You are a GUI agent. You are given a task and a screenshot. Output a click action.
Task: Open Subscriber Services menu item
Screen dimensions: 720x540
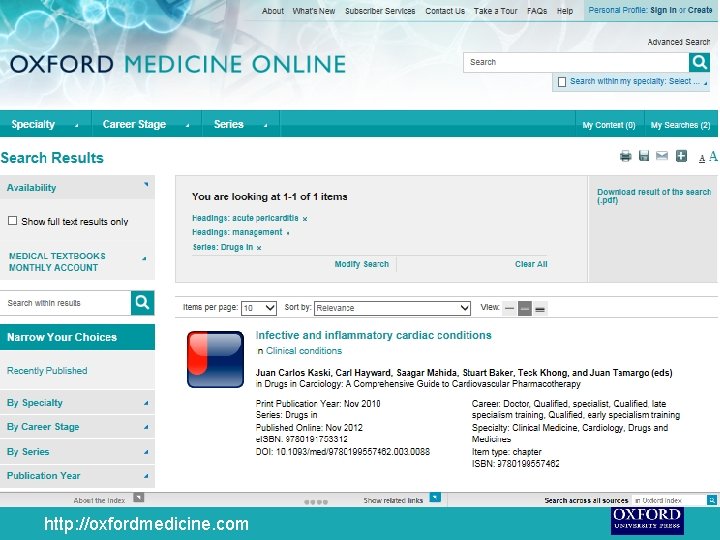pos(380,11)
